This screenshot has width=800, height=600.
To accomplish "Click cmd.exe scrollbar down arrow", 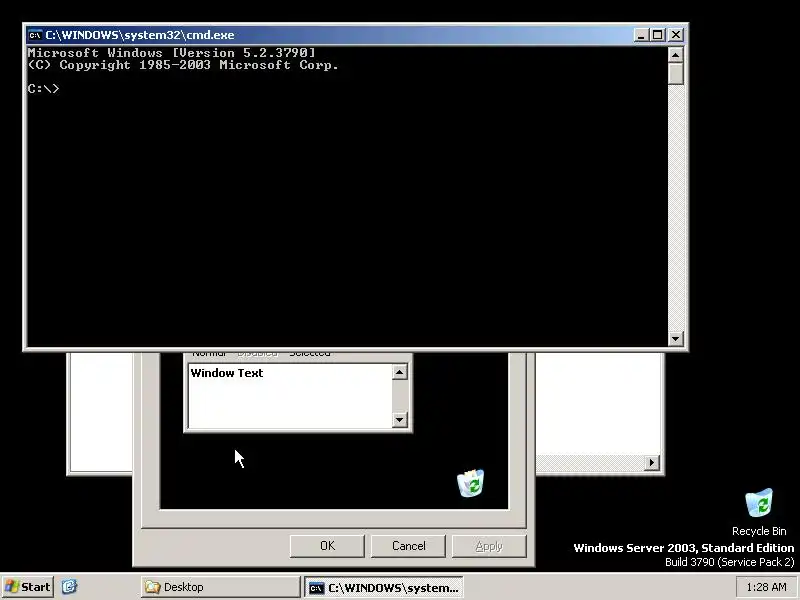I will pos(676,338).
